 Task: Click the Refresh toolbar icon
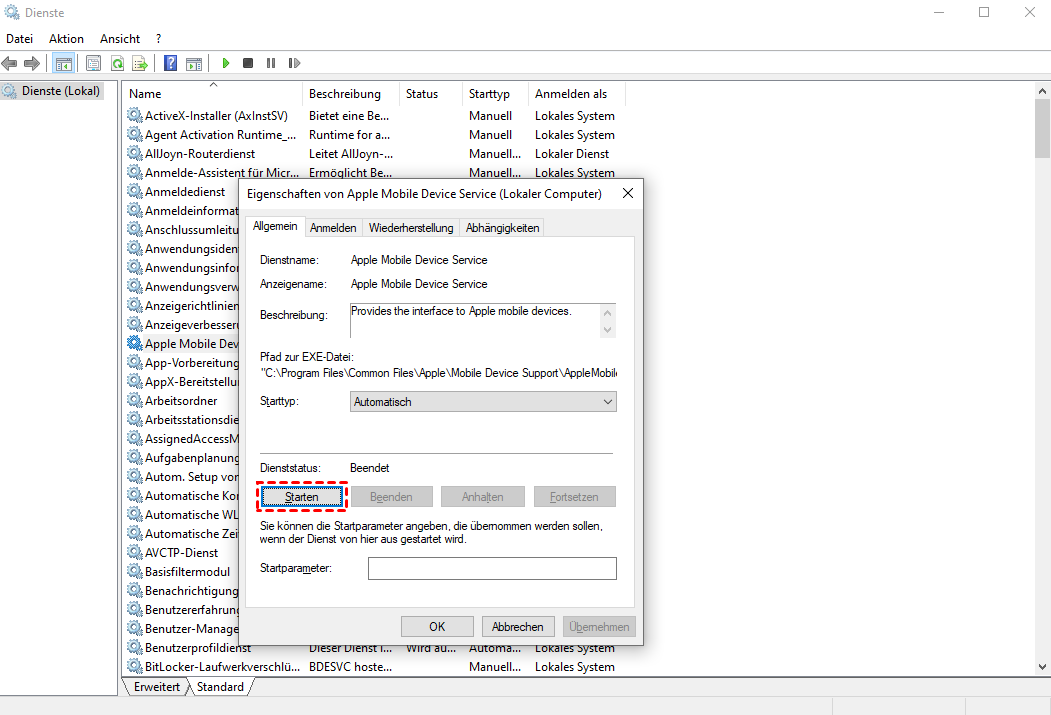click(117, 63)
